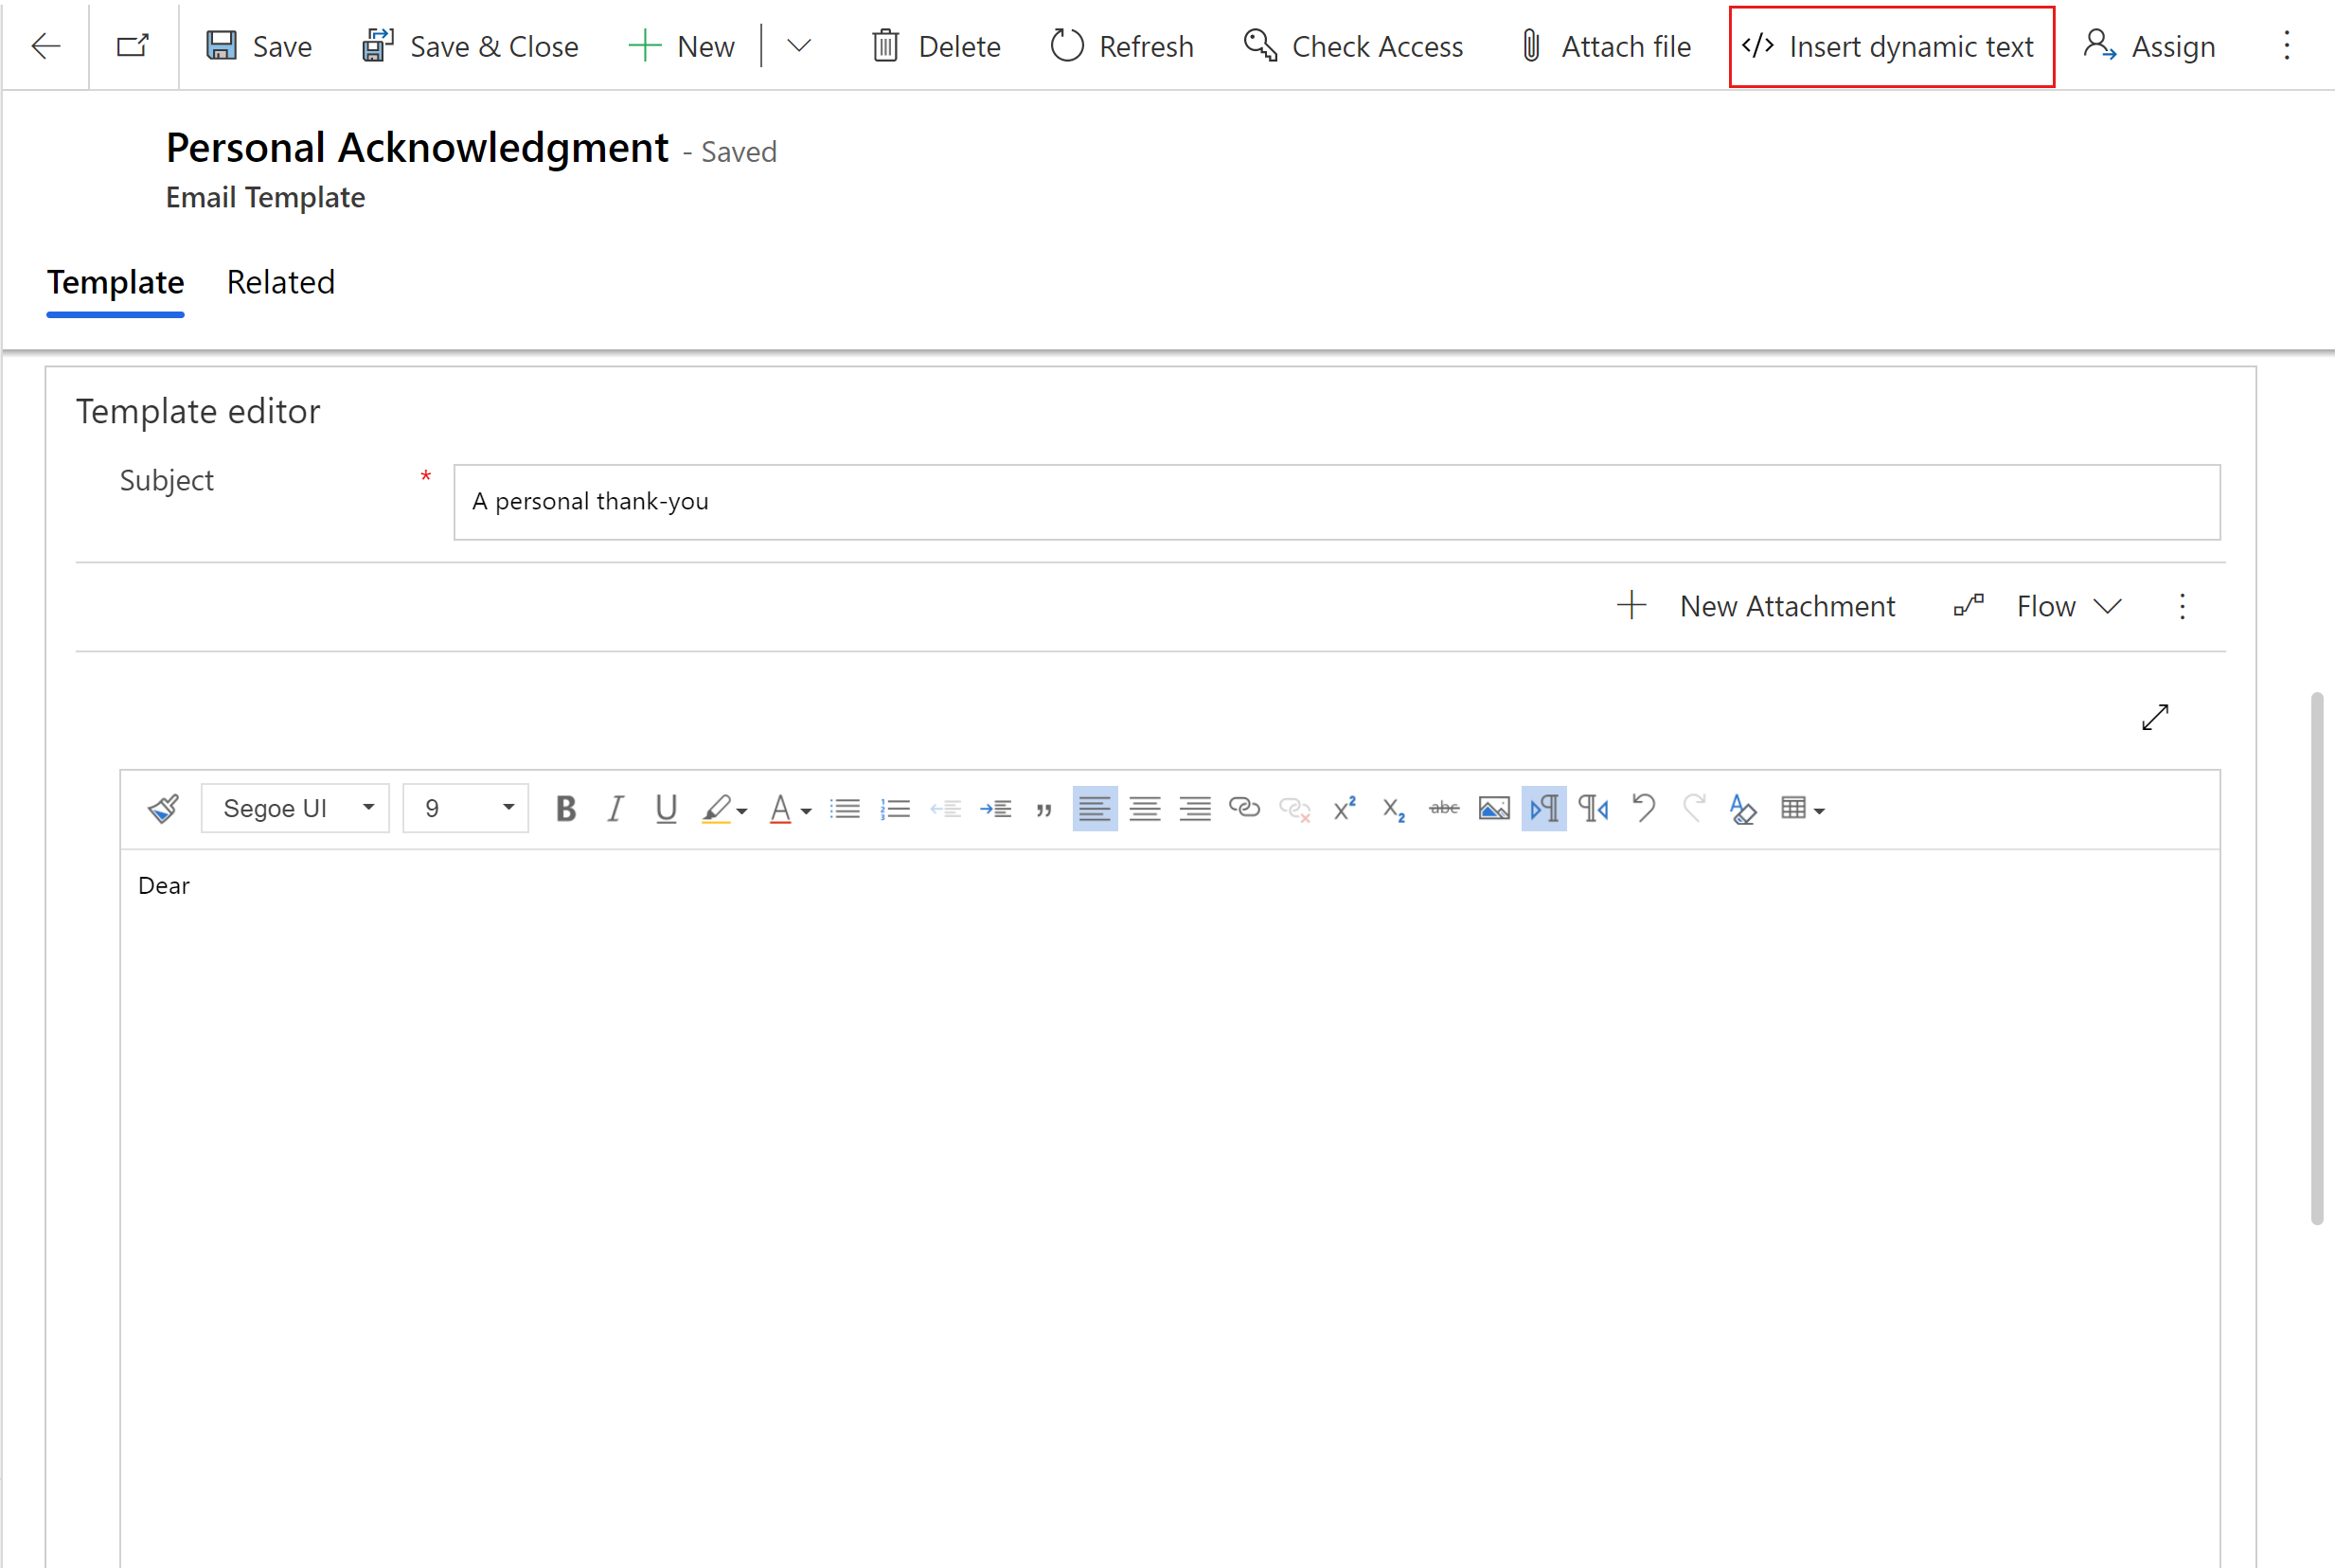Click the Insert dynamic text button
The width and height of the screenshot is (2335, 1568).
1887,45
